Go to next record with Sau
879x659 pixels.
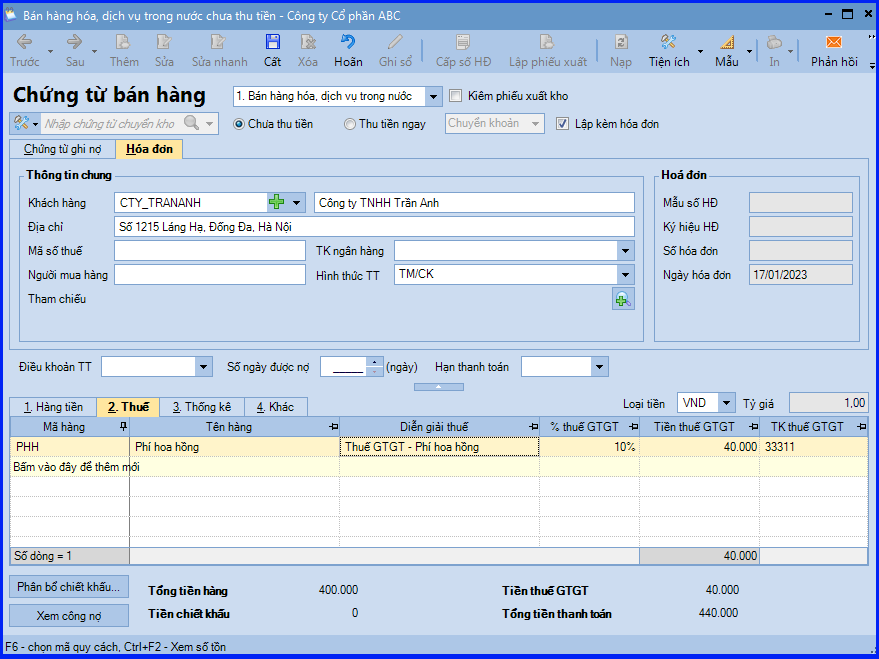click(x=75, y=51)
